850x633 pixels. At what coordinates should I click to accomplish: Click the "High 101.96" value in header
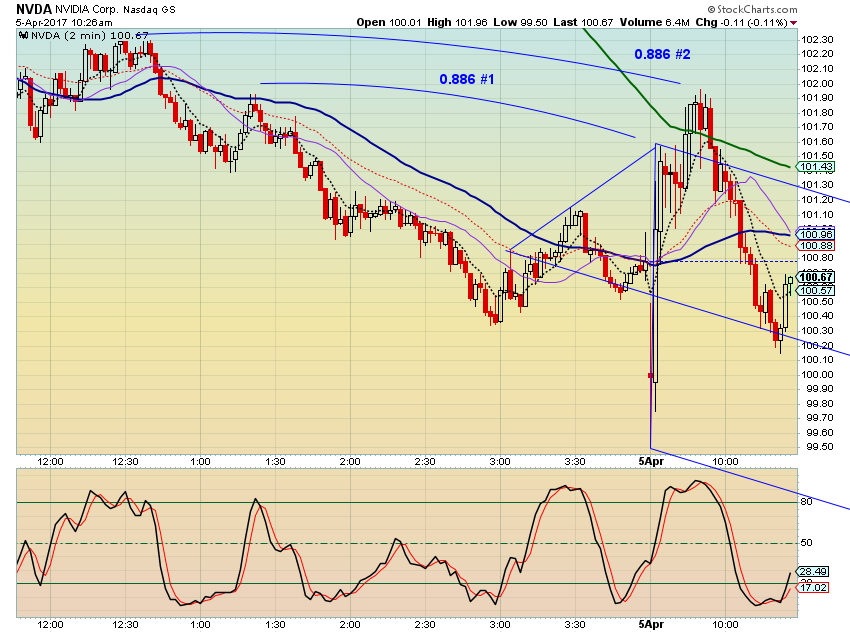457,22
